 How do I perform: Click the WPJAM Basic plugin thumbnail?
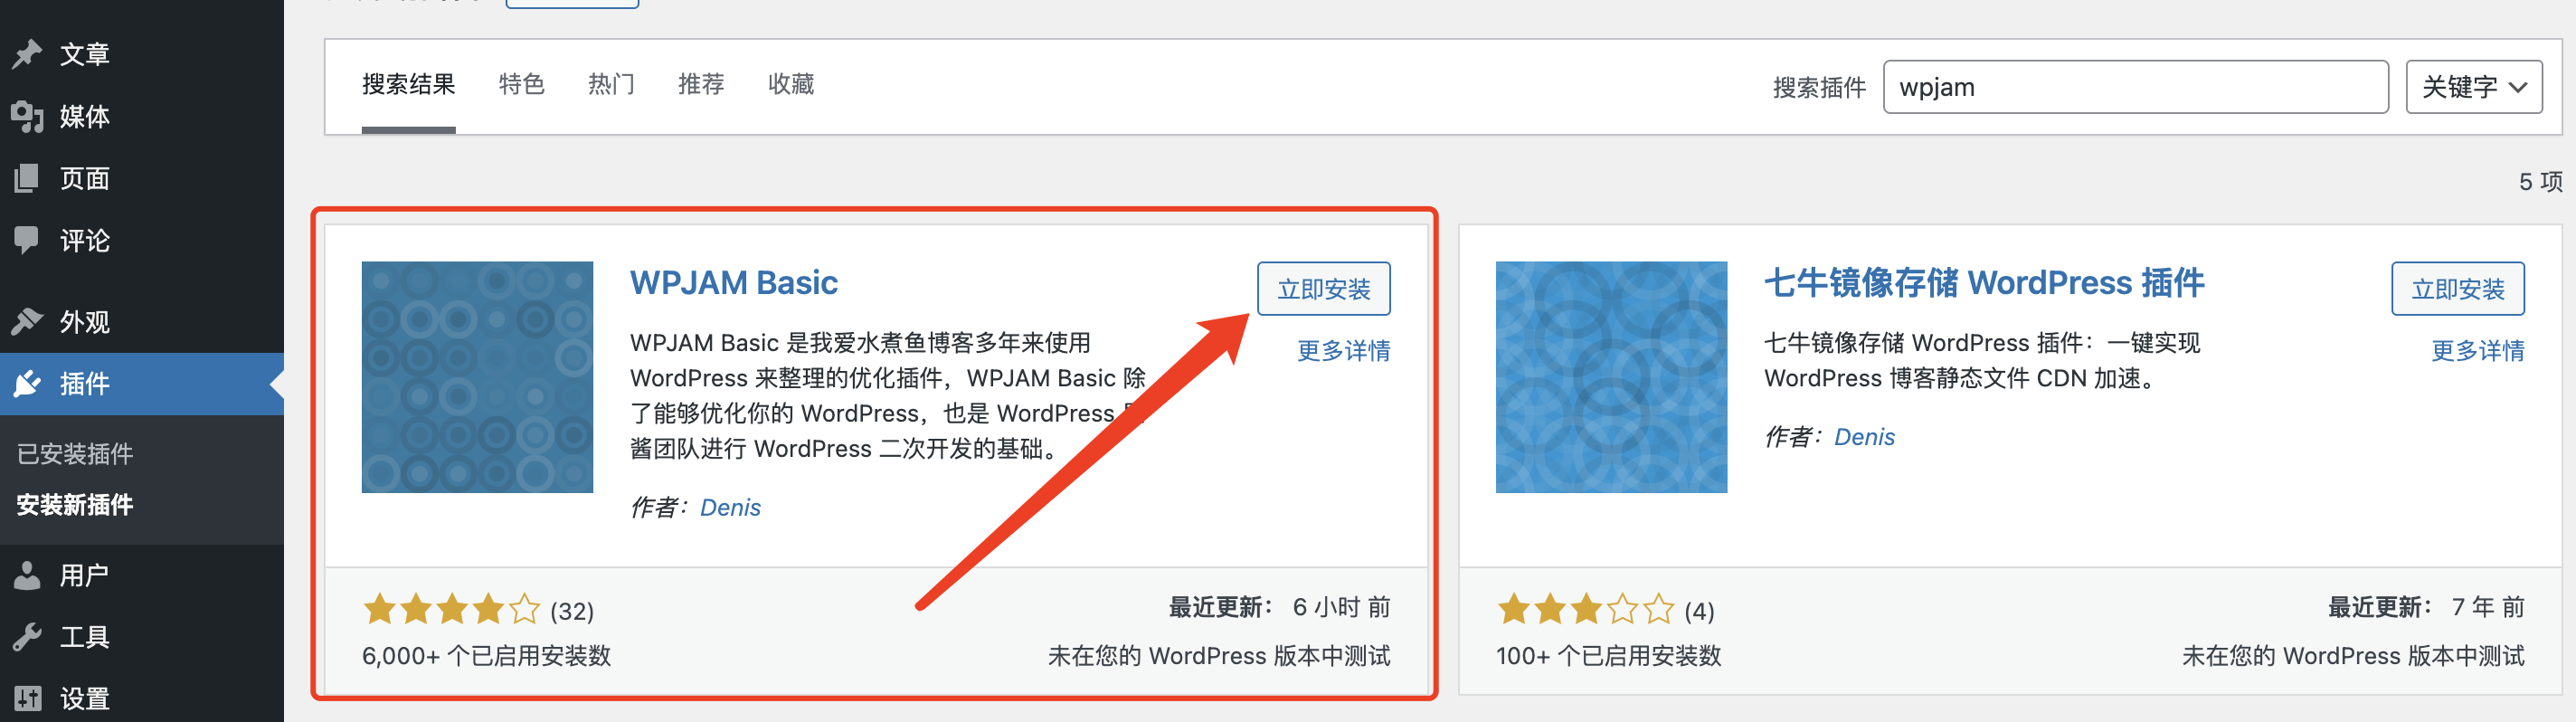click(x=477, y=377)
